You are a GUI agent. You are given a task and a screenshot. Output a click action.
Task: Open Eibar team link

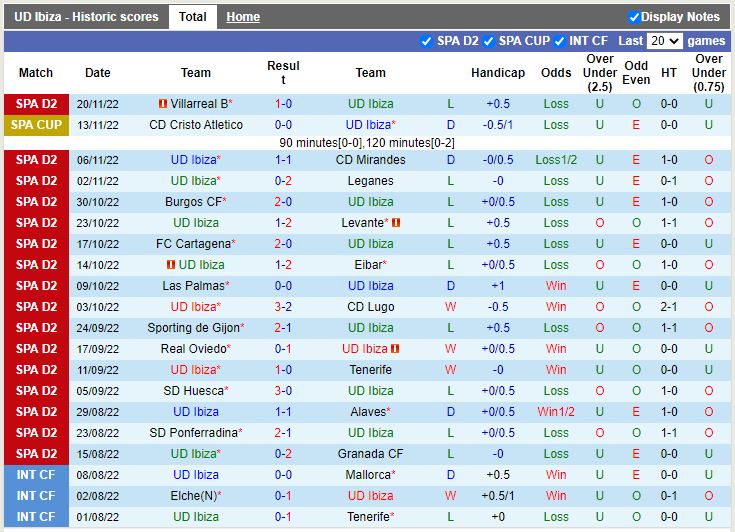coord(368,265)
